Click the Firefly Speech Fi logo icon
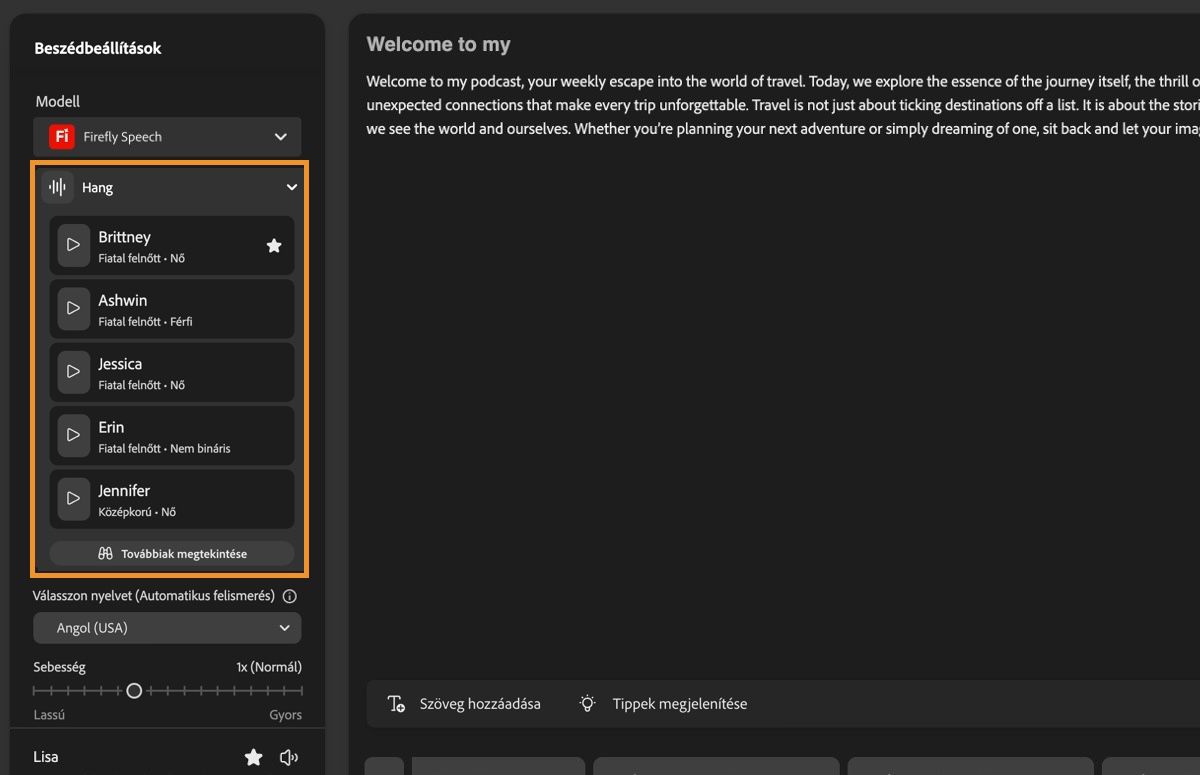The image size is (1200, 775). click(x=62, y=136)
